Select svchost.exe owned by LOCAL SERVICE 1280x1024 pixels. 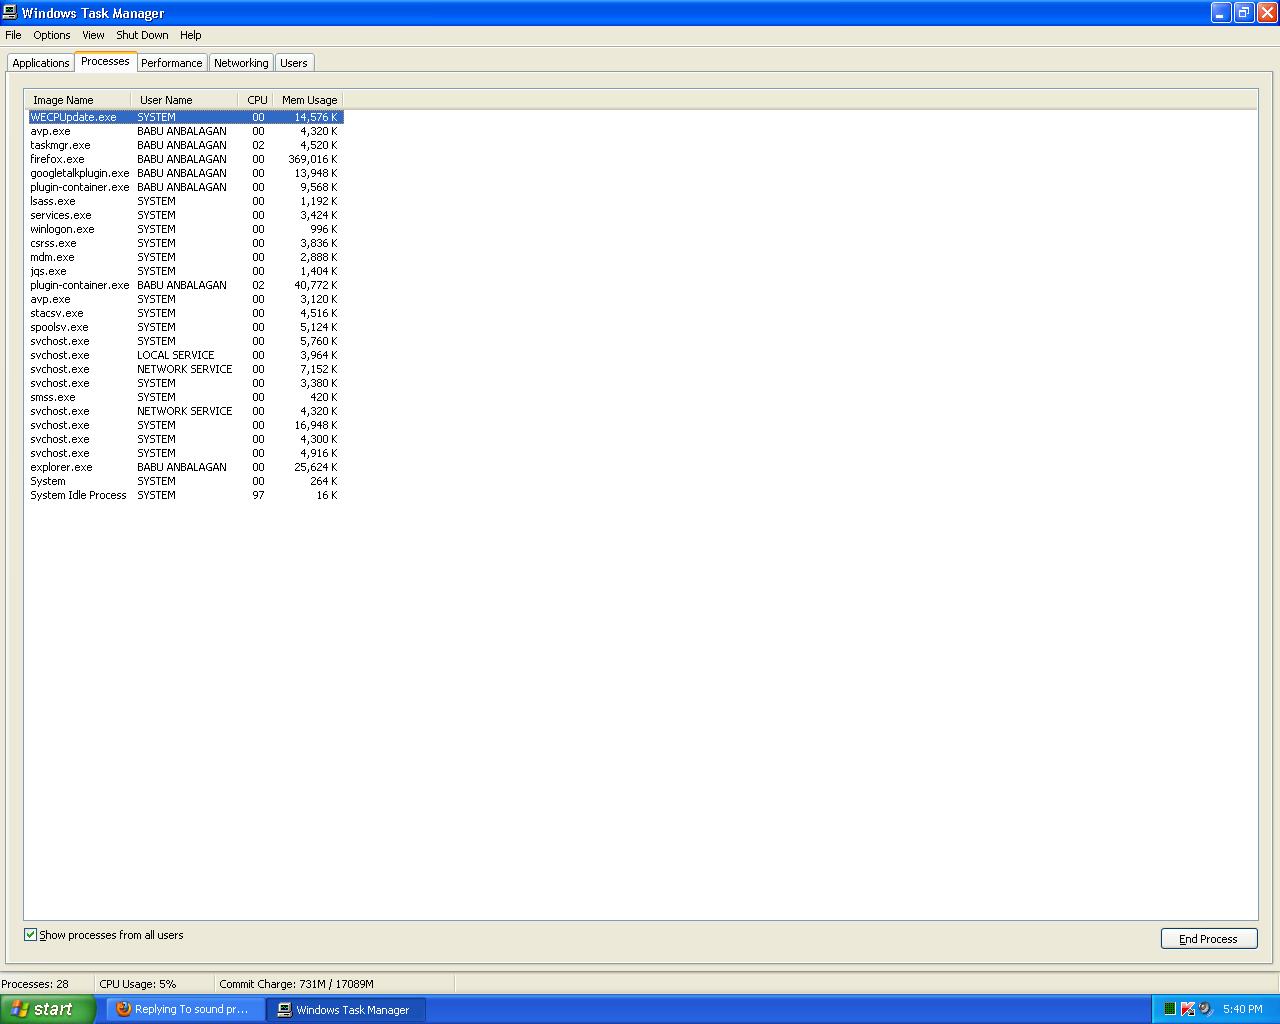185,355
